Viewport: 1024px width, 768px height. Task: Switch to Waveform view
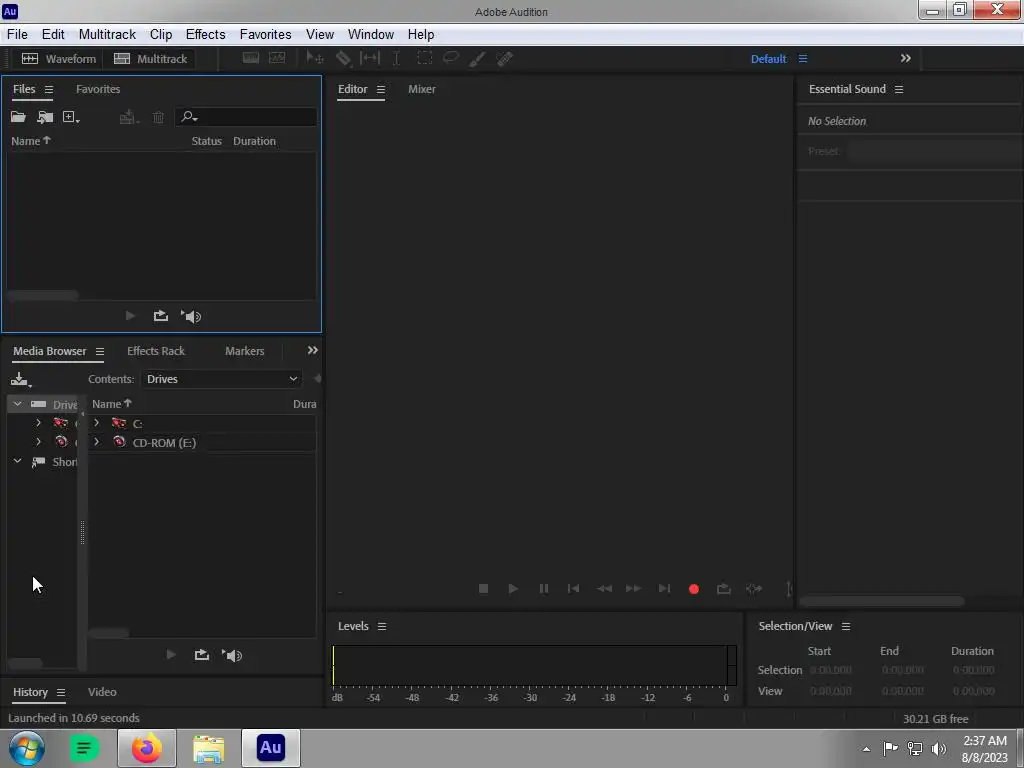click(x=59, y=59)
